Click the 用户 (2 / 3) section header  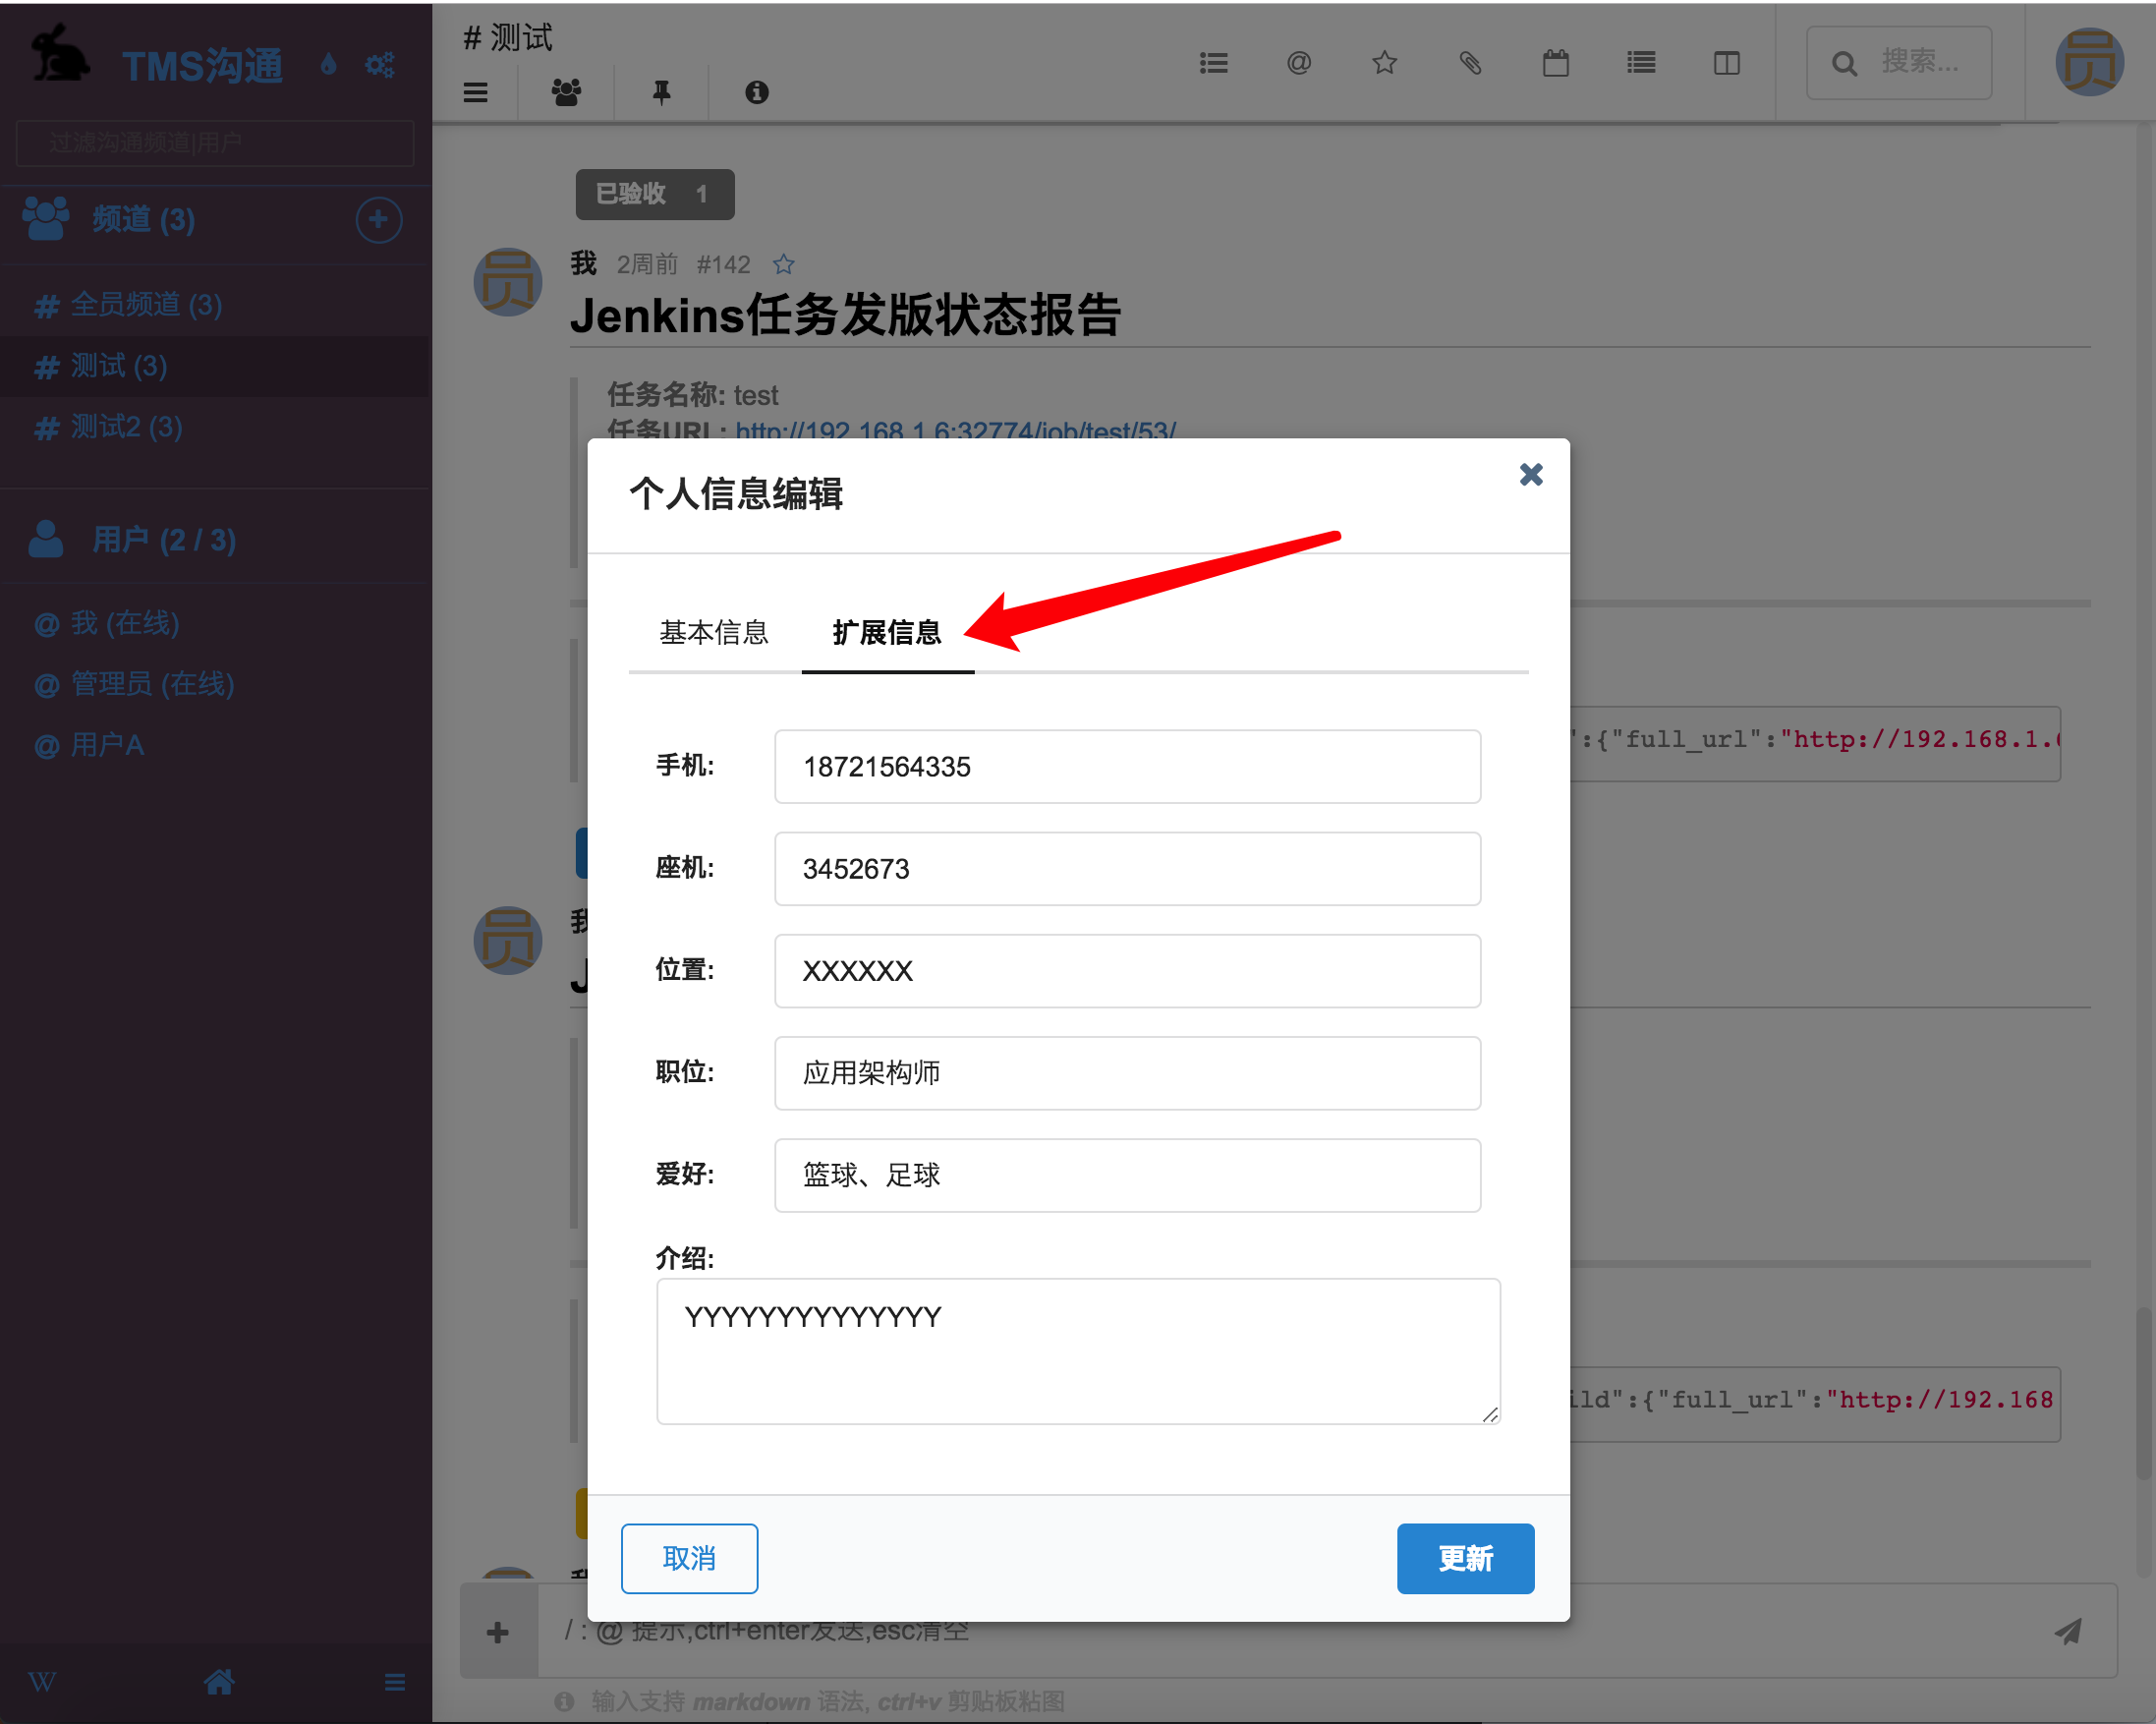164,540
